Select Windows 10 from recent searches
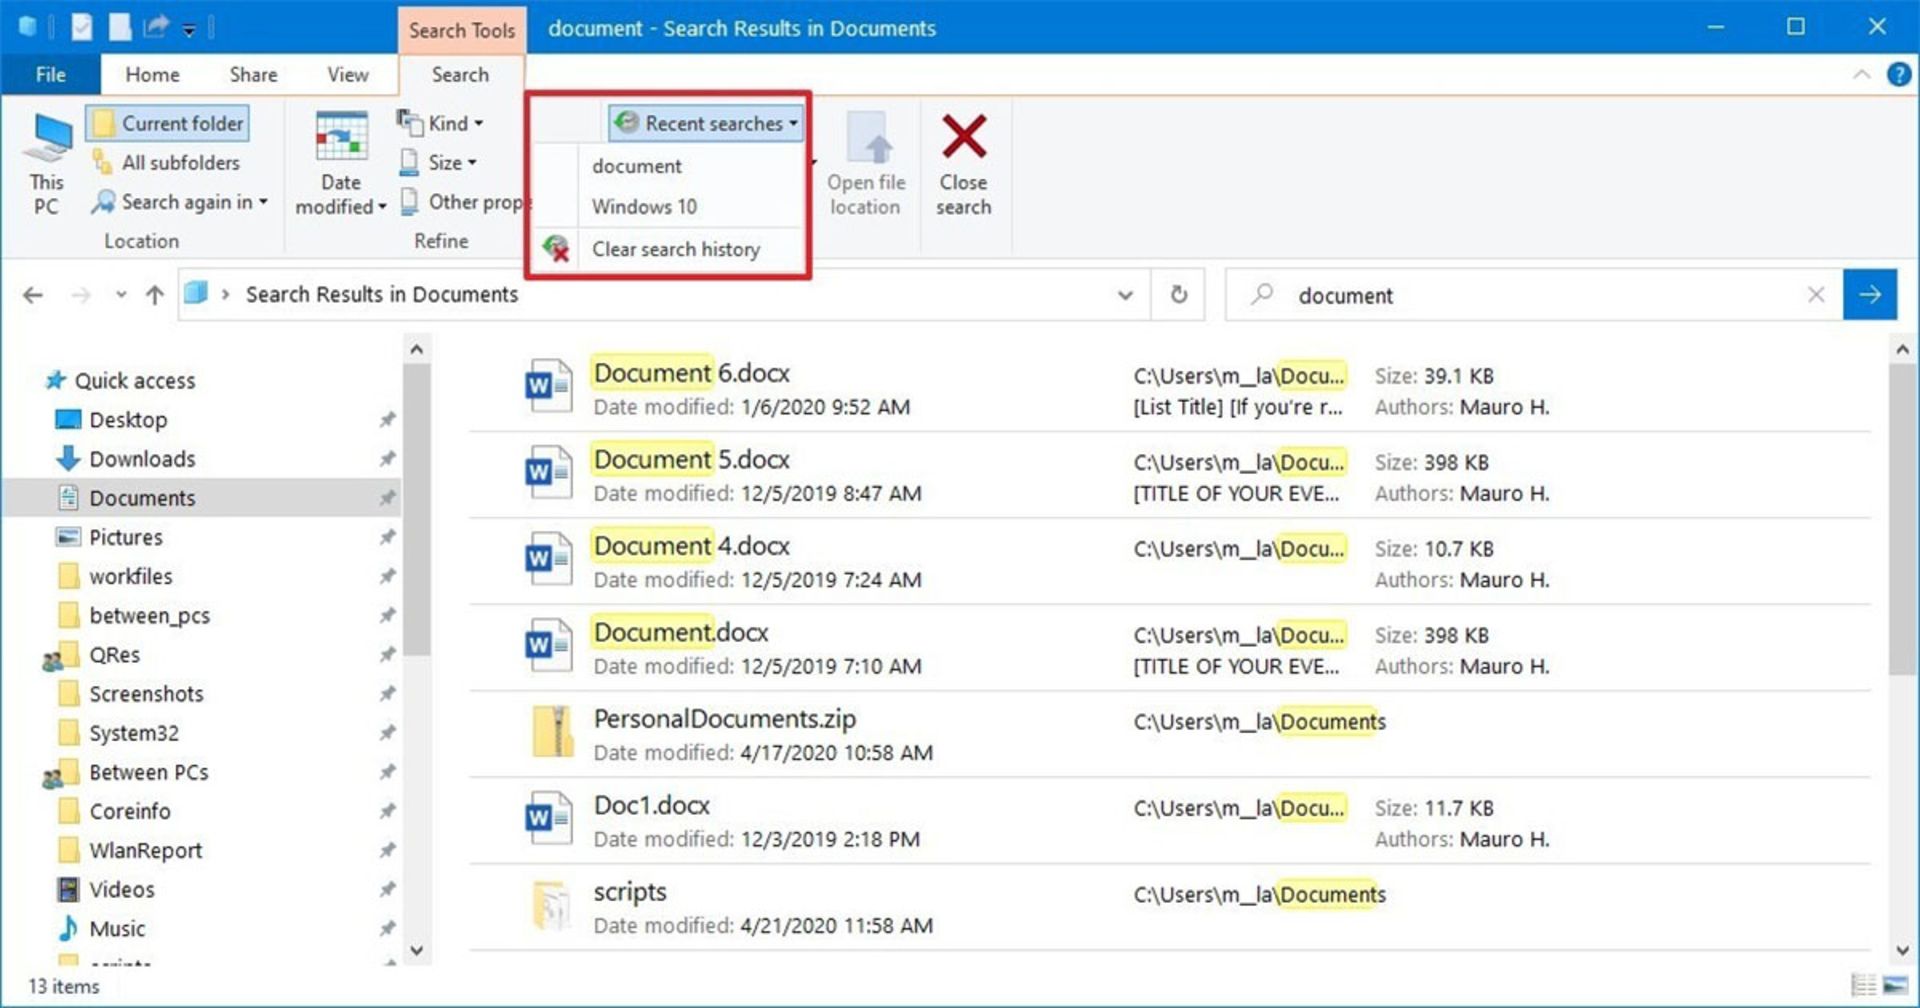The image size is (1920, 1008). point(644,207)
